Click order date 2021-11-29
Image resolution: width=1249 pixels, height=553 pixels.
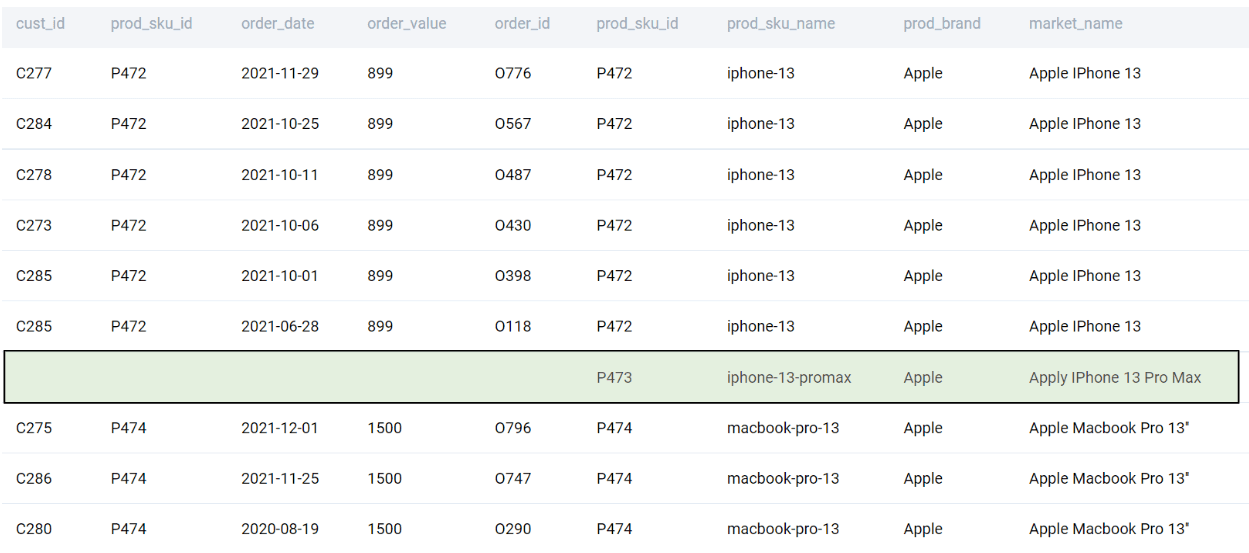(280, 73)
